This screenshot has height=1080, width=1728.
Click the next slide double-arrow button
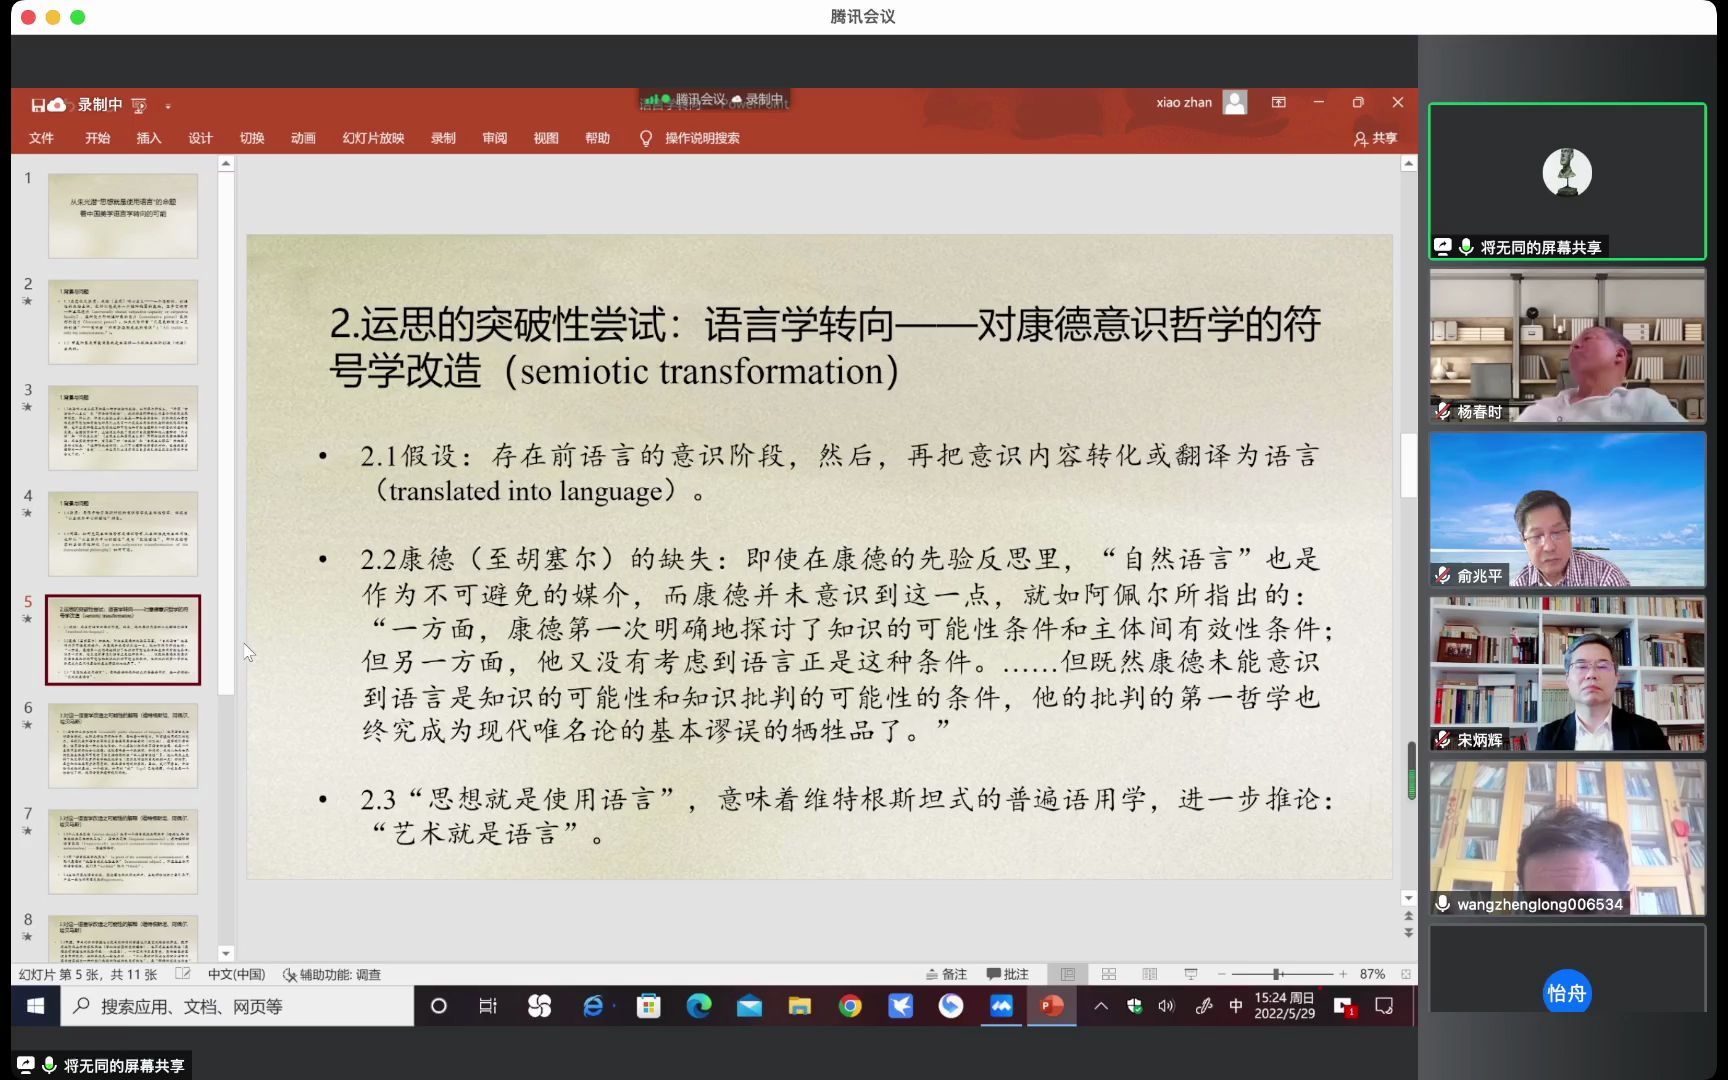click(x=1408, y=933)
